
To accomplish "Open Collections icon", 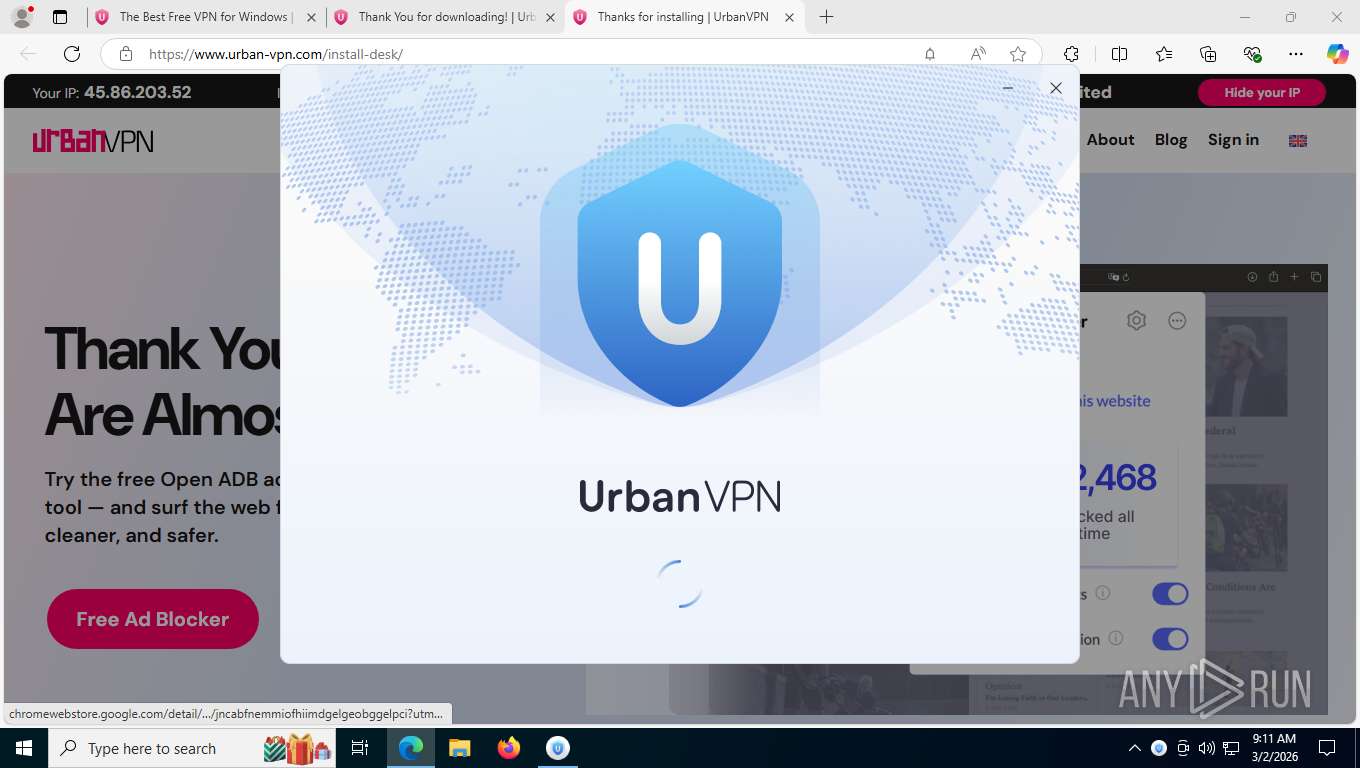I will [x=1208, y=54].
